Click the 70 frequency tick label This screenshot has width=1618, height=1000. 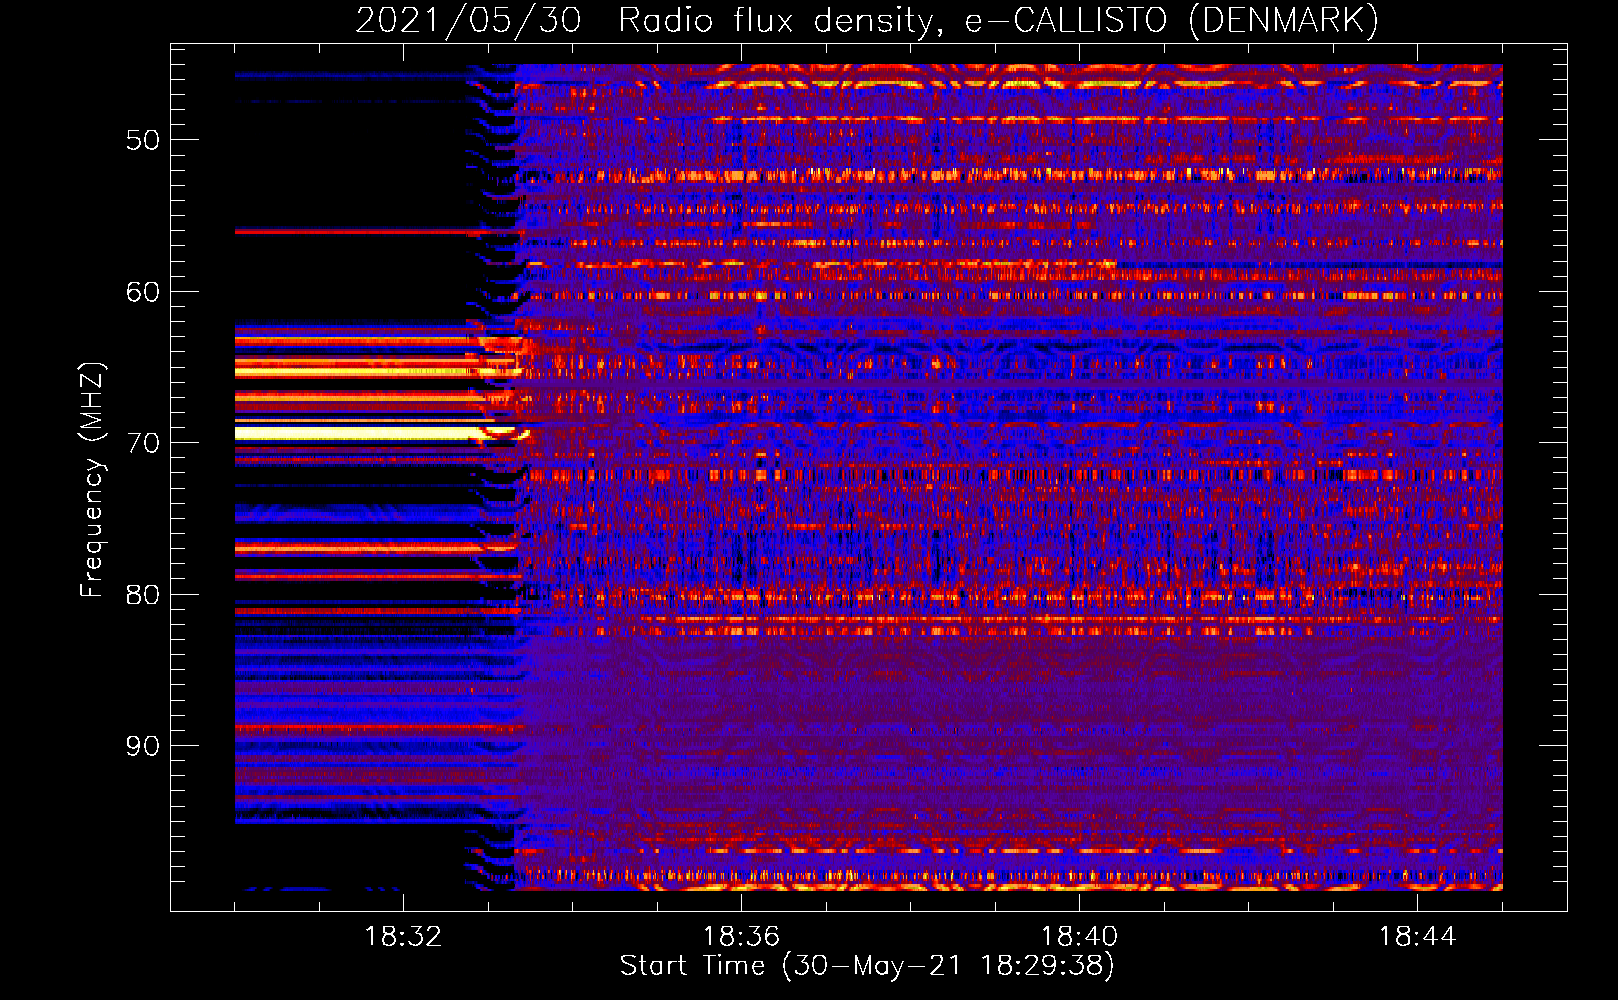143,443
